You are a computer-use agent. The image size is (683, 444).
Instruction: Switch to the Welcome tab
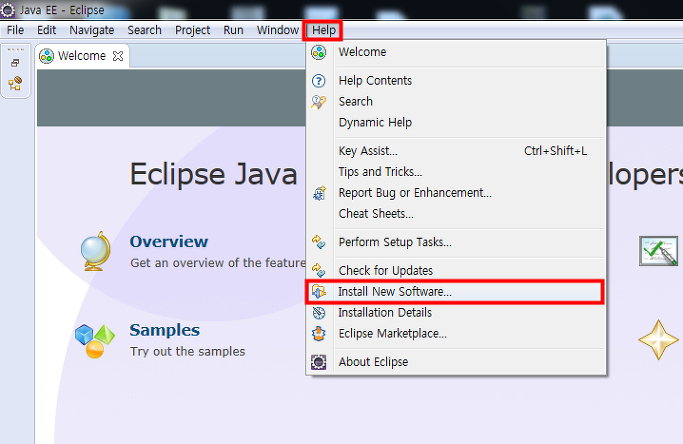(x=82, y=56)
